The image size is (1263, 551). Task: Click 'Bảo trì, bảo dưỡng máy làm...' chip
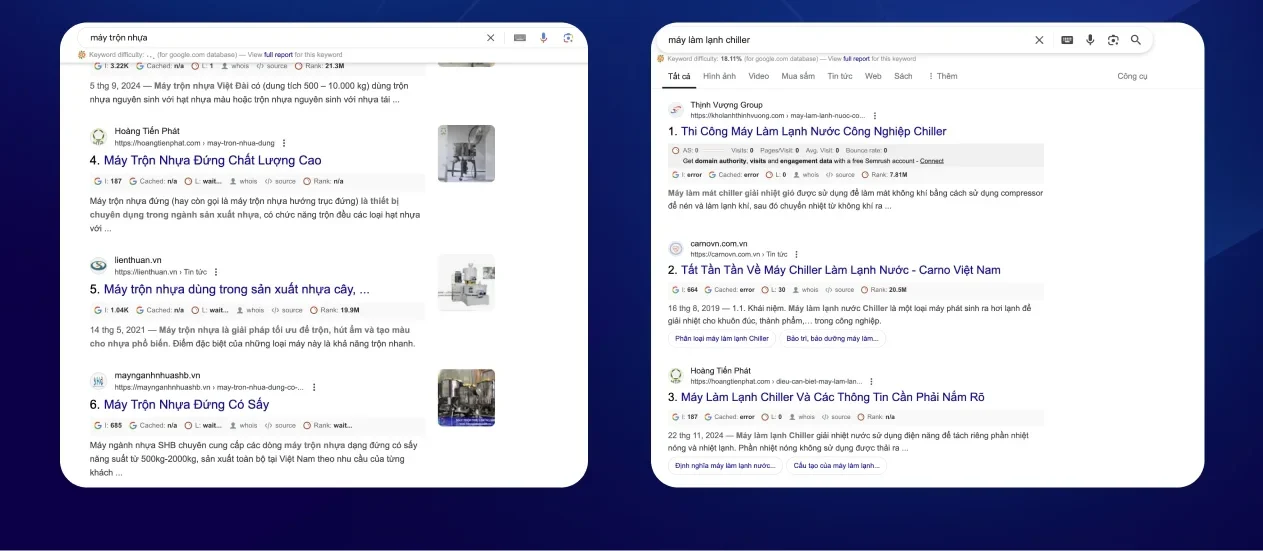(832, 338)
